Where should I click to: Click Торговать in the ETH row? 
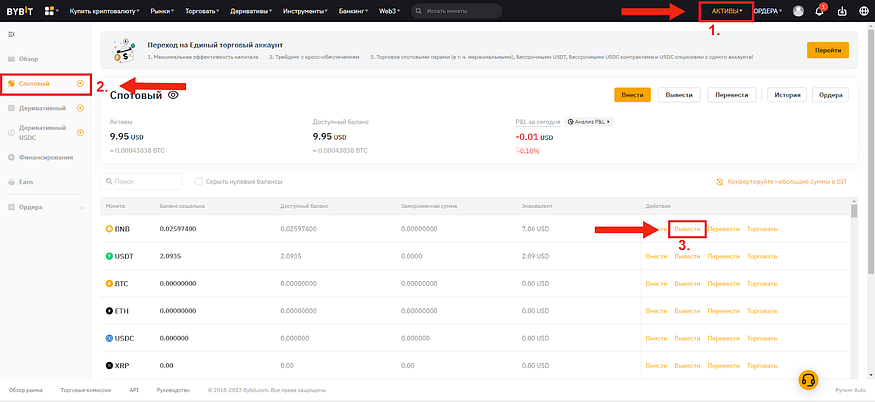click(762, 311)
